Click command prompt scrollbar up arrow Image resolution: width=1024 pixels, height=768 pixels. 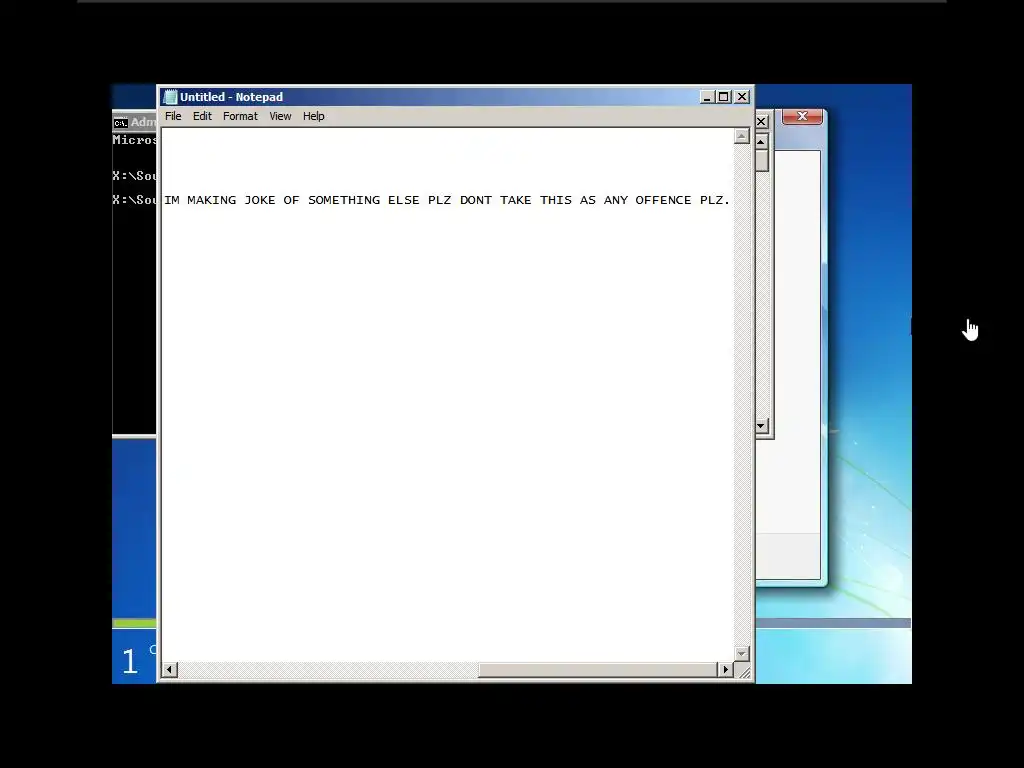(x=761, y=141)
